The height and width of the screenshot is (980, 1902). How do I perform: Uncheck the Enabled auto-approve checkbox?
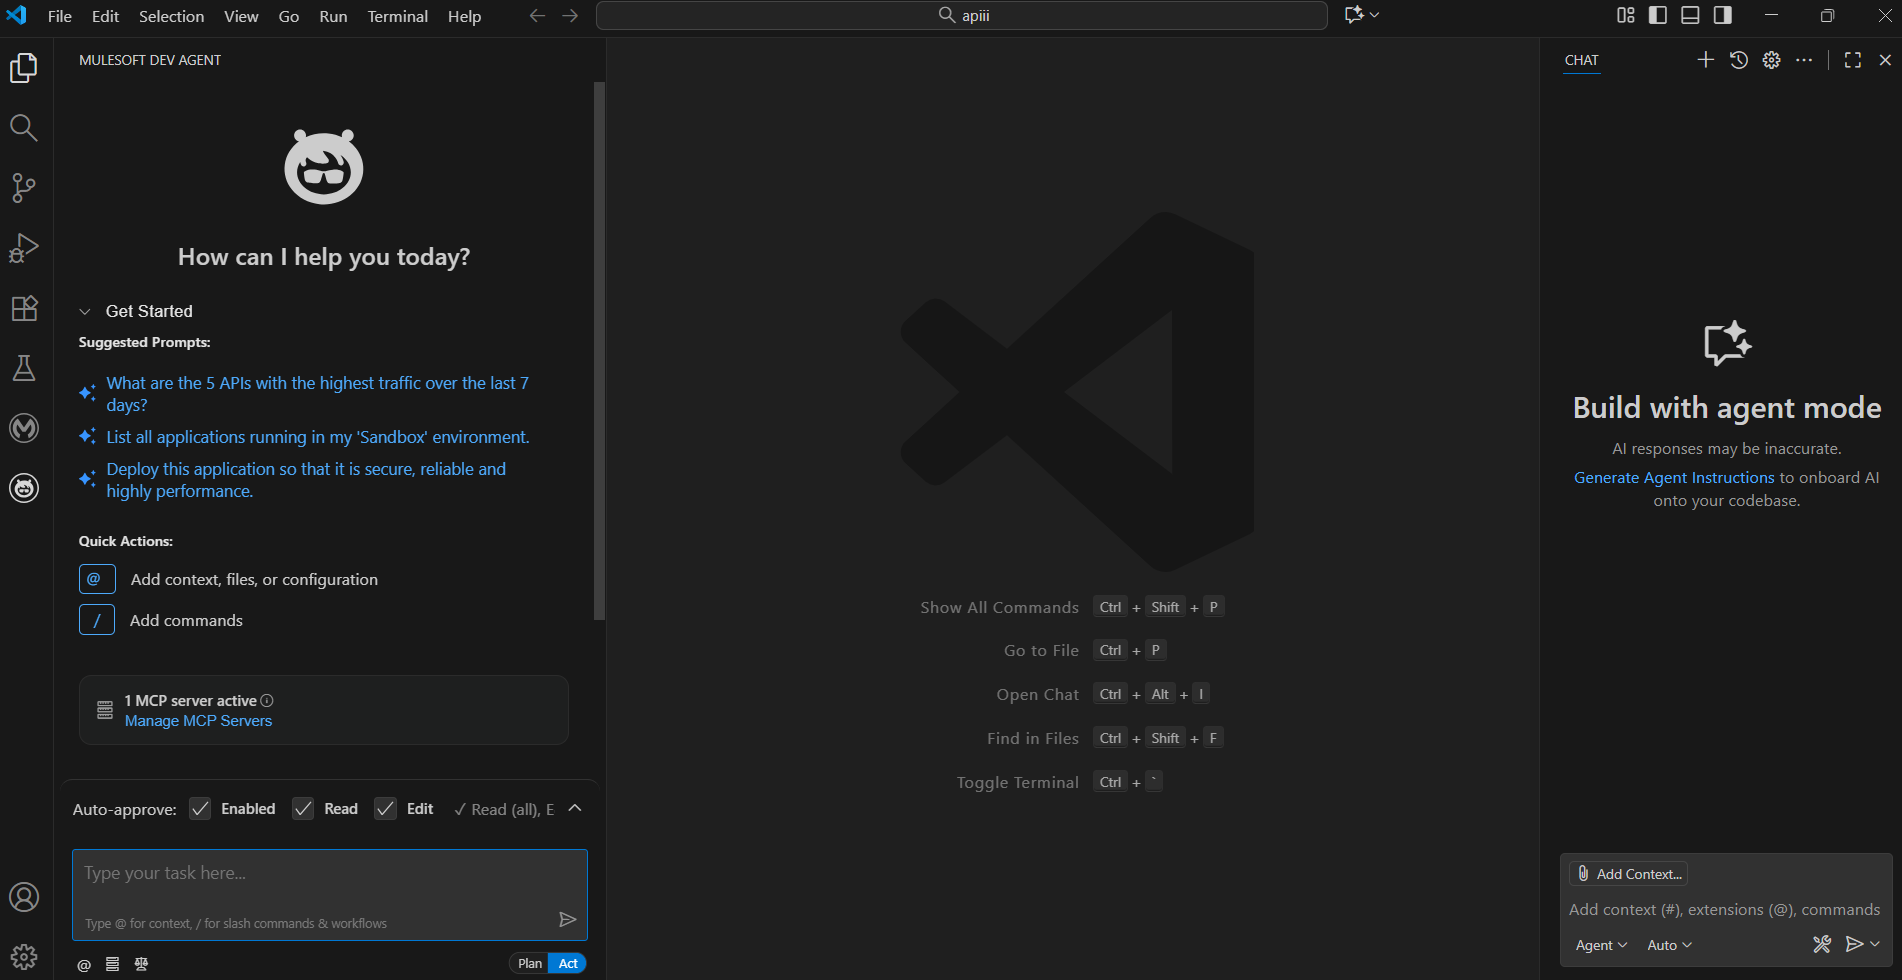coord(201,809)
